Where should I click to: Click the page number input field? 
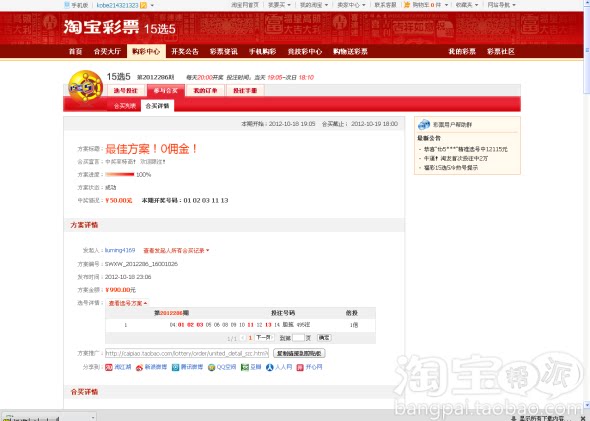pyautogui.click(x=298, y=338)
